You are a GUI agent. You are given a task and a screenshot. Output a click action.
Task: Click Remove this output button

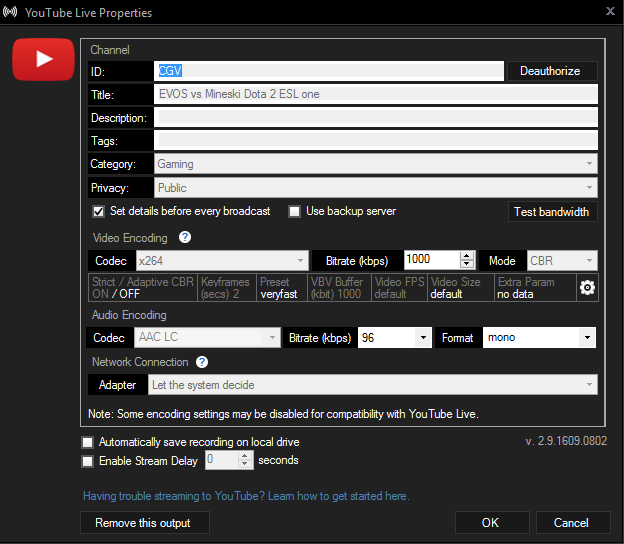point(145,523)
